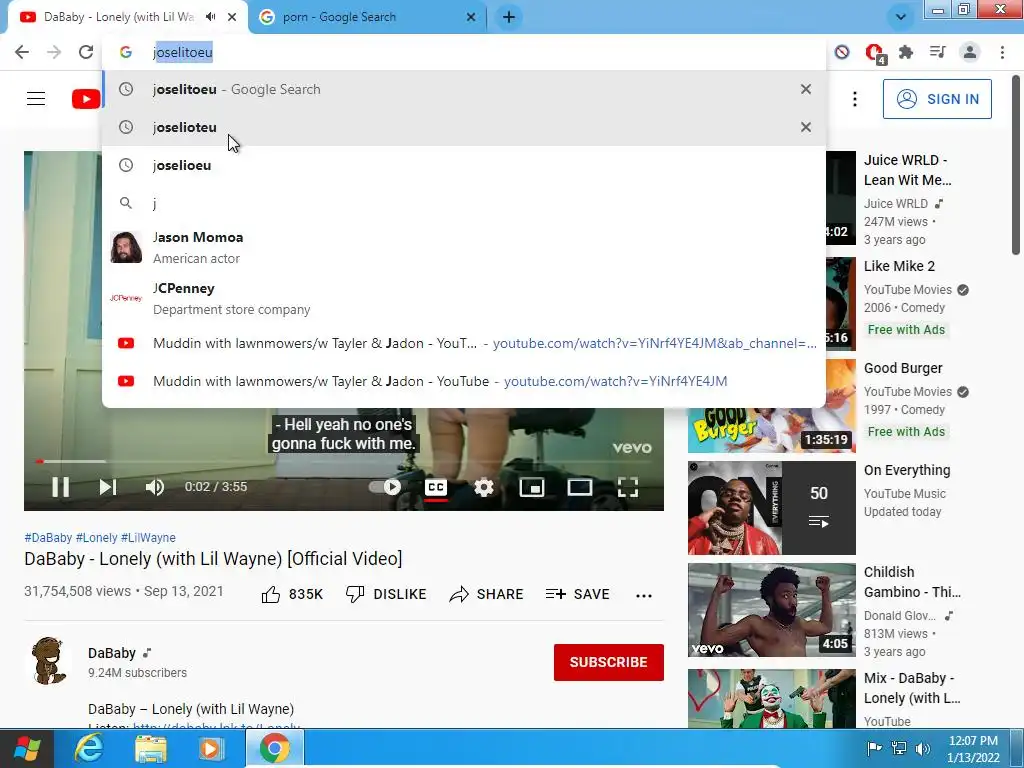Pause the video
The width and height of the screenshot is (1024, 768).
coord(61,487)
